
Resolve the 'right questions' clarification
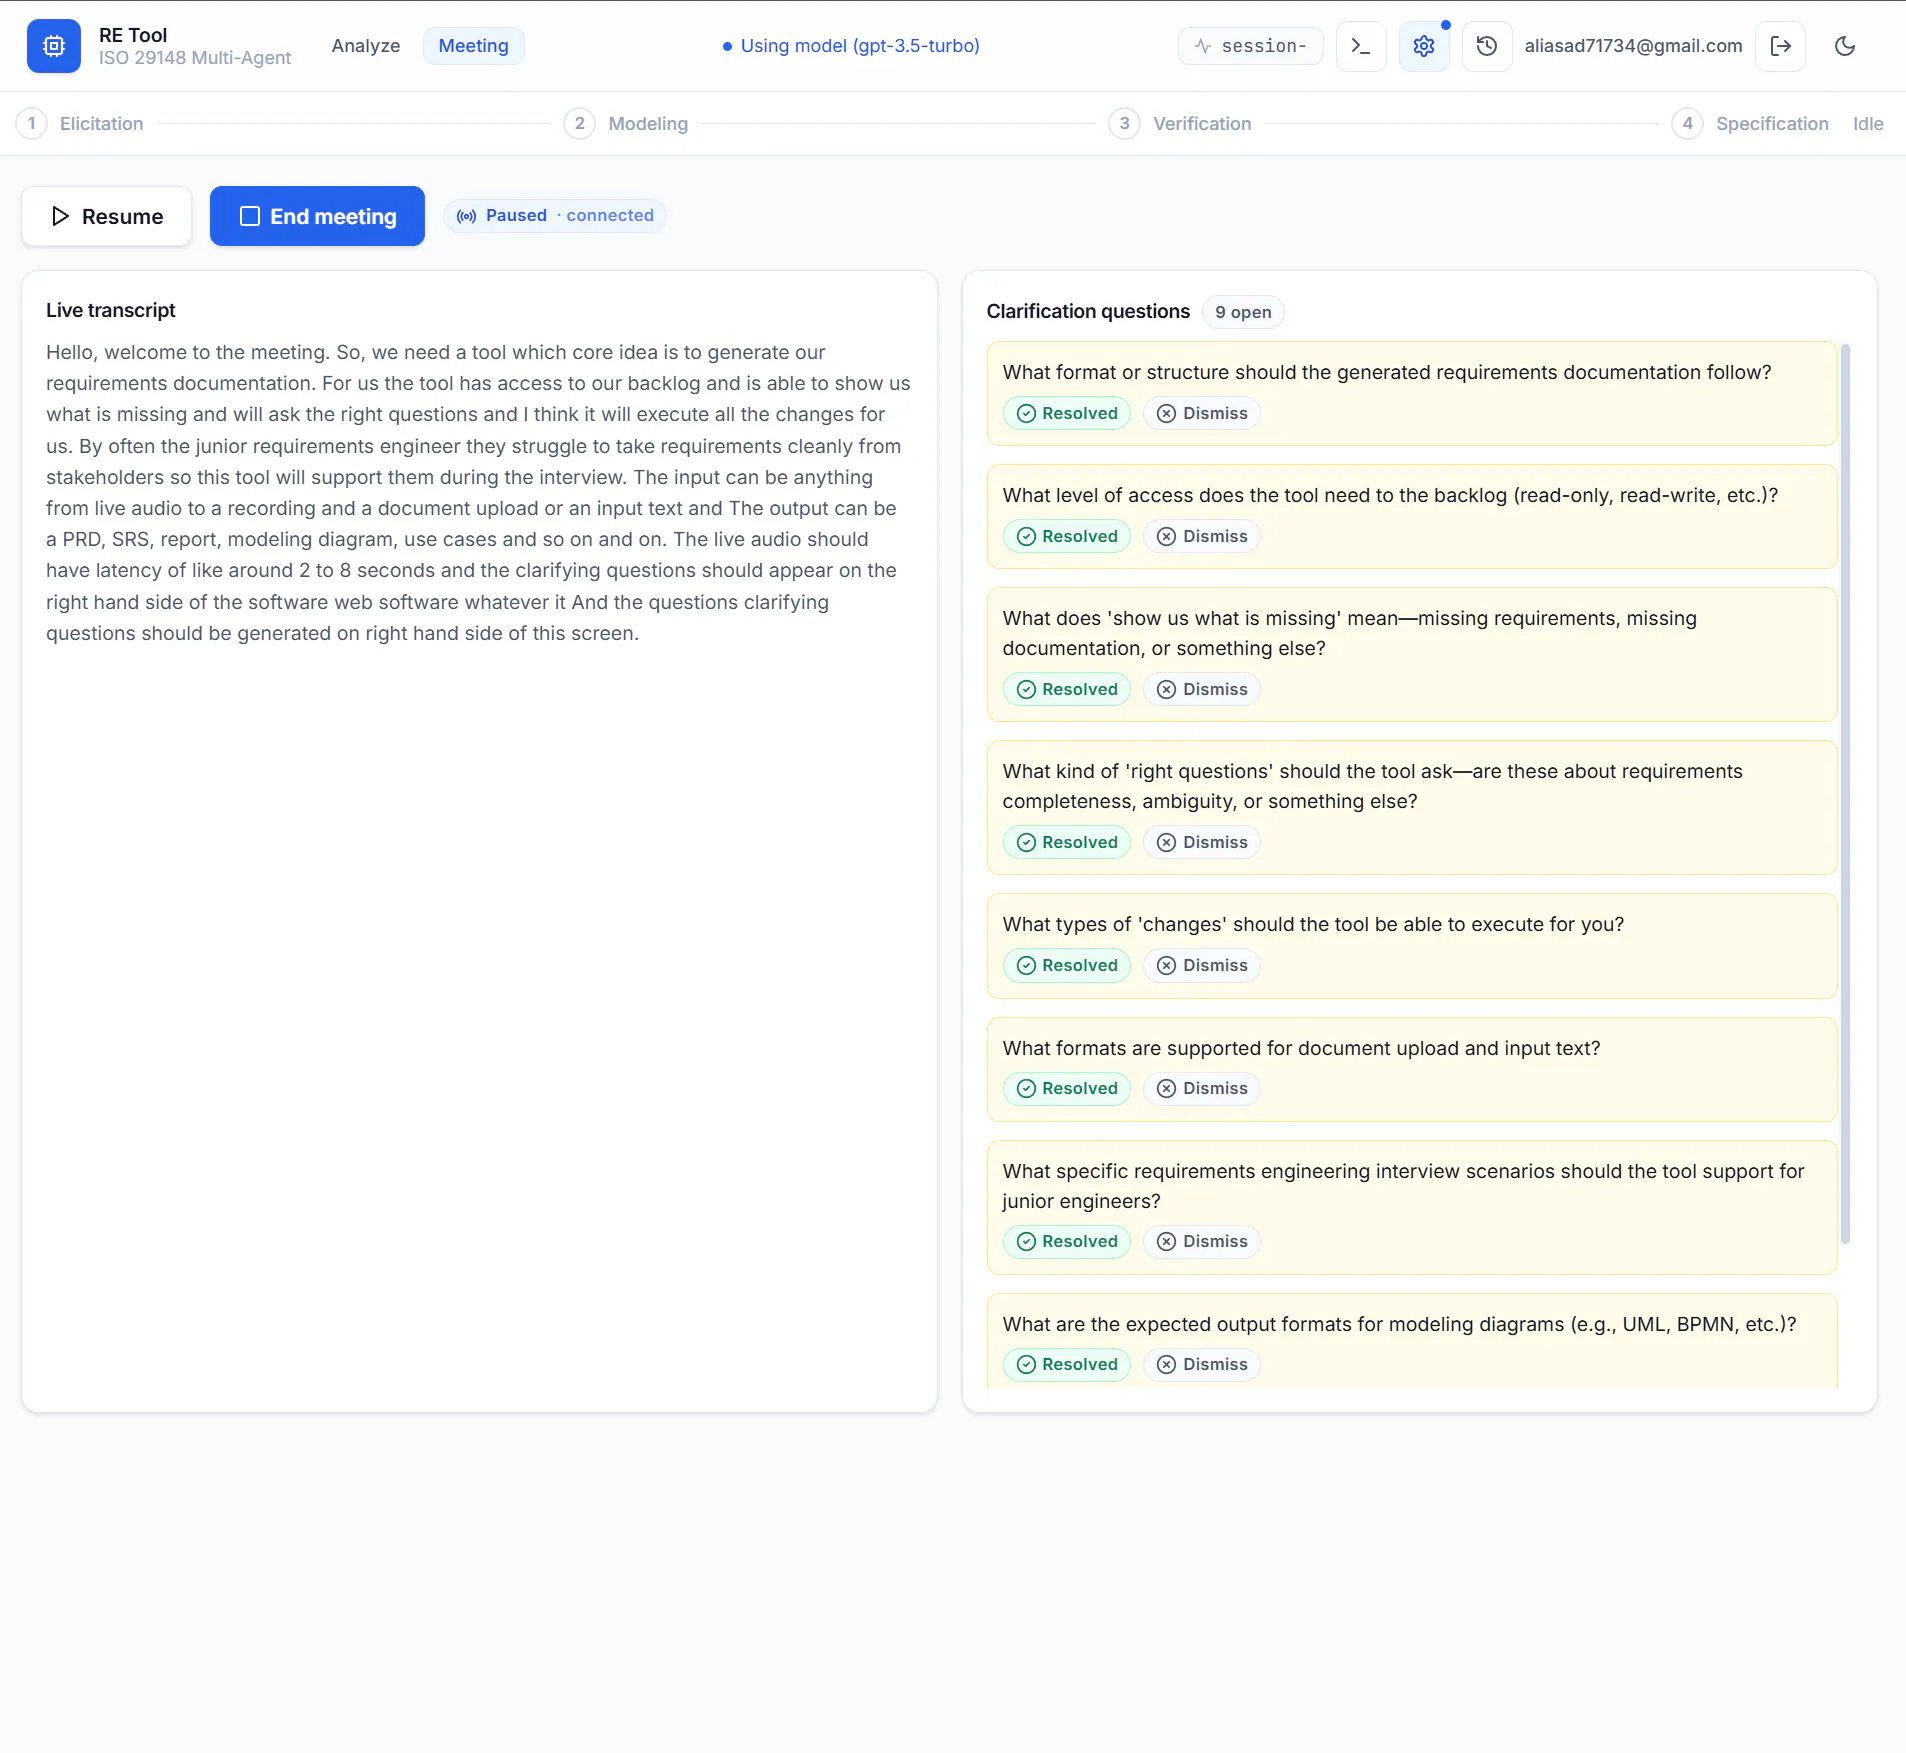click(x=1067, y=843)
